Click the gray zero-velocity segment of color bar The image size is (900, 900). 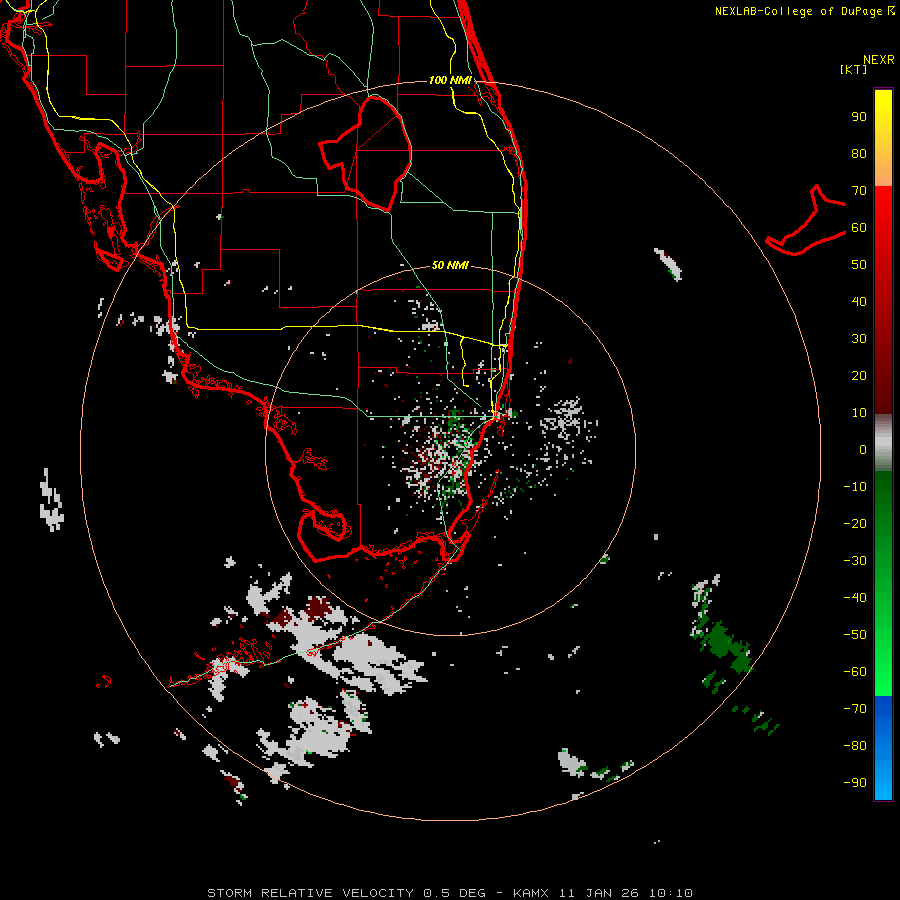[883, 443]
